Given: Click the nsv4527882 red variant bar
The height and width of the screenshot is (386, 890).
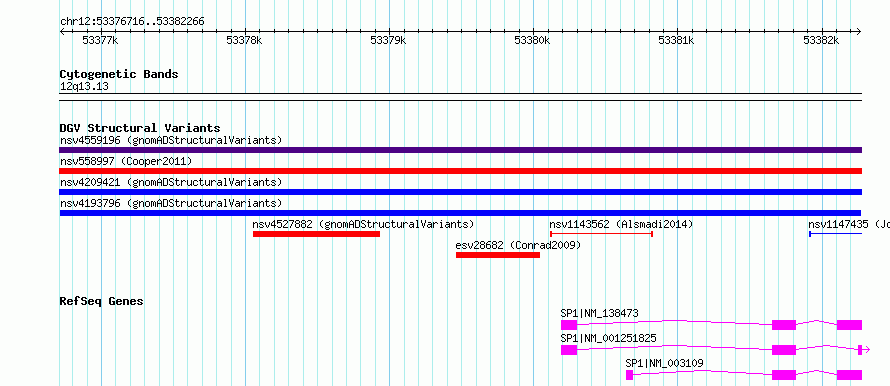Looking at the screenshot, I should (x=316, y=234).
